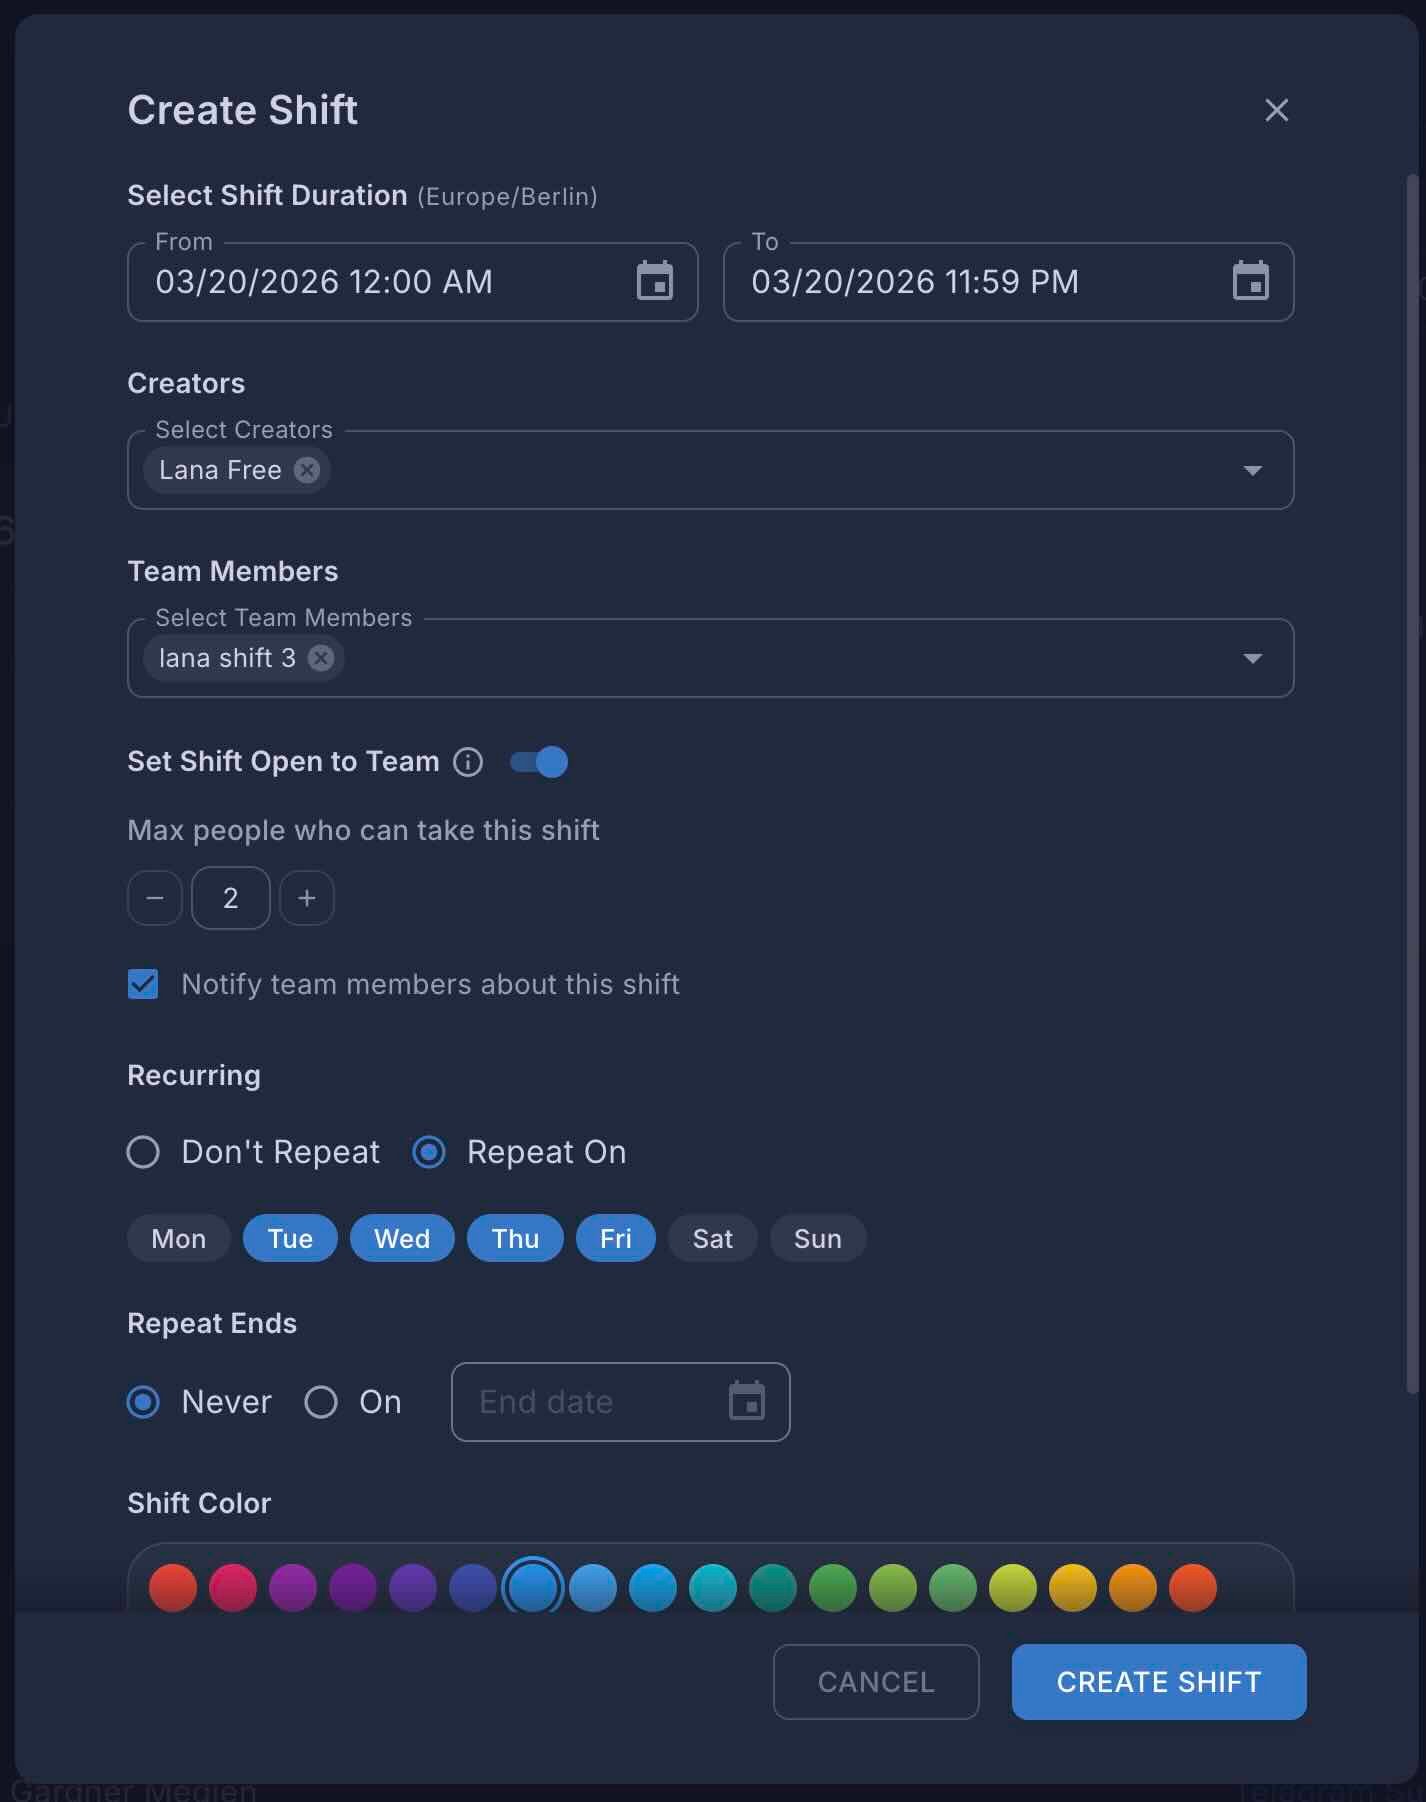
Task: Deselect Fri from repeat days
Action: coord(615,1239)
